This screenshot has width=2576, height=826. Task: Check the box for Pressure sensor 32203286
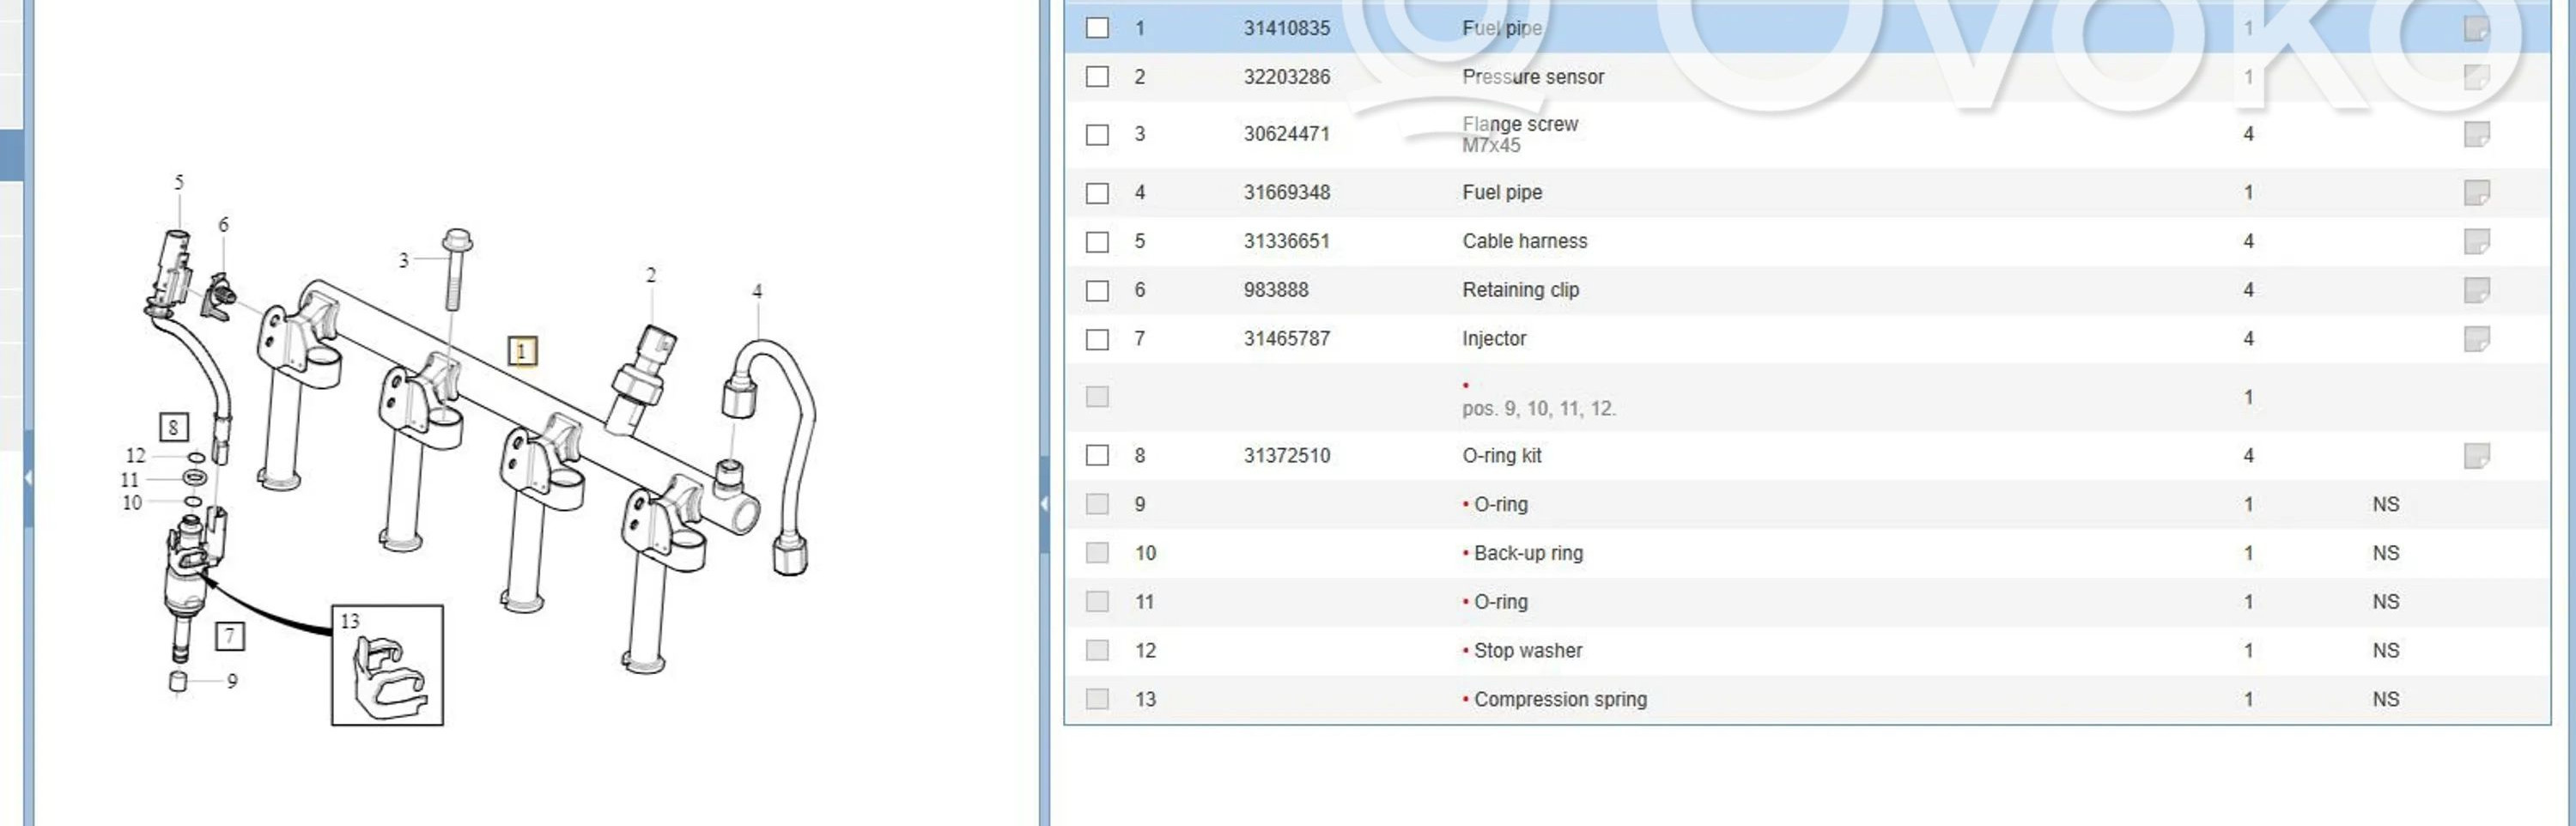[x=1097, y=77]
